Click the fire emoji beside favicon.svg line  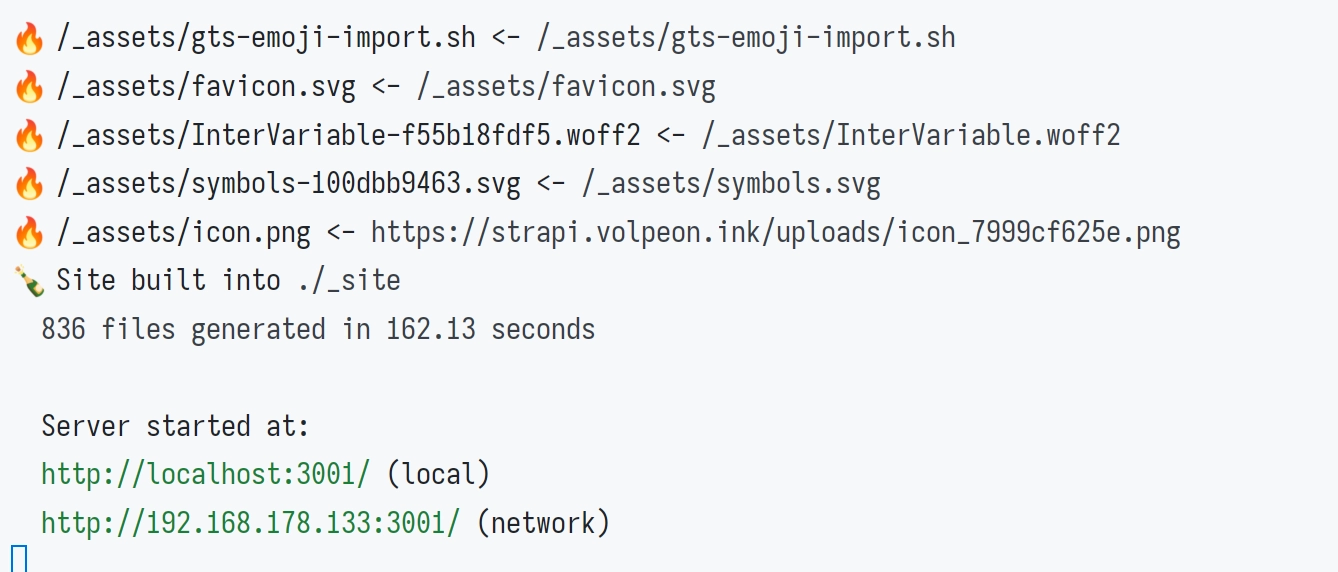point(29,87)
